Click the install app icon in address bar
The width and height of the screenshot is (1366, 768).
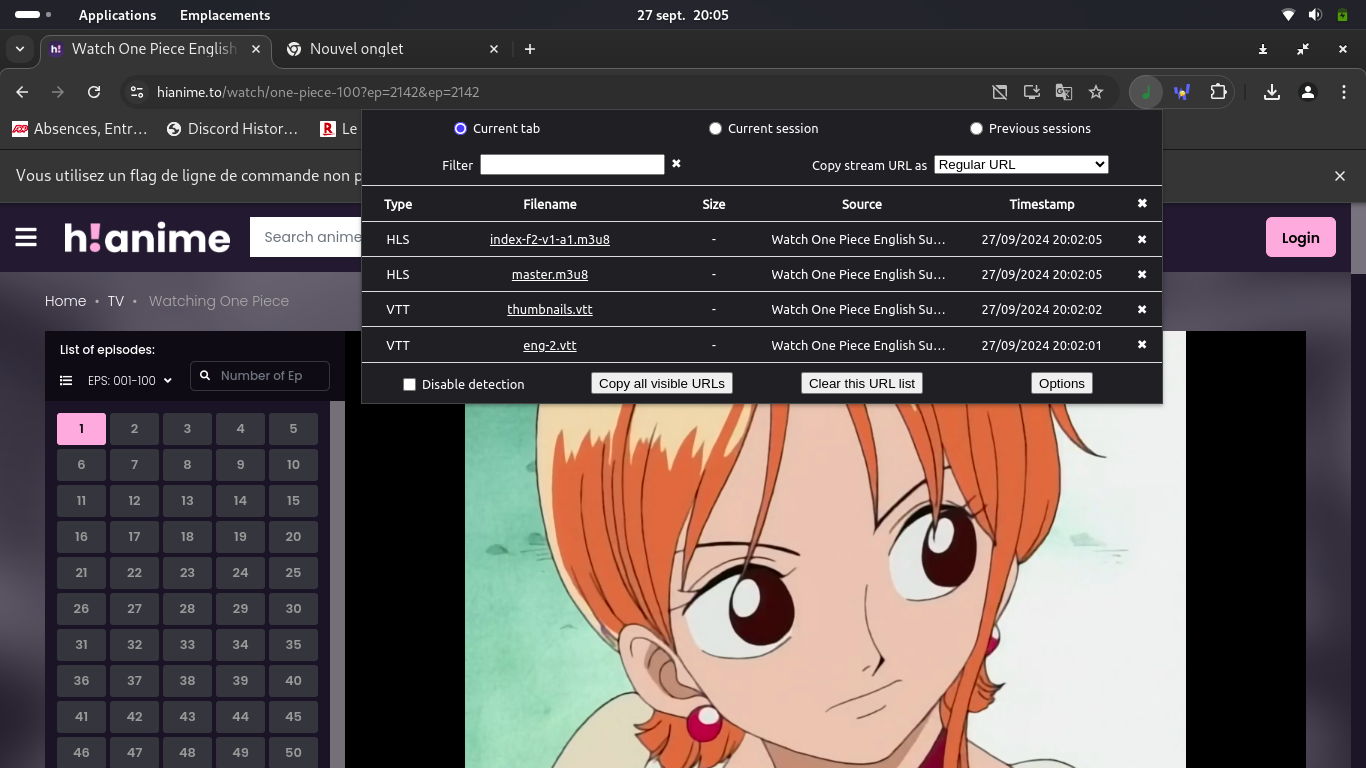click(x=1032, y=92)
